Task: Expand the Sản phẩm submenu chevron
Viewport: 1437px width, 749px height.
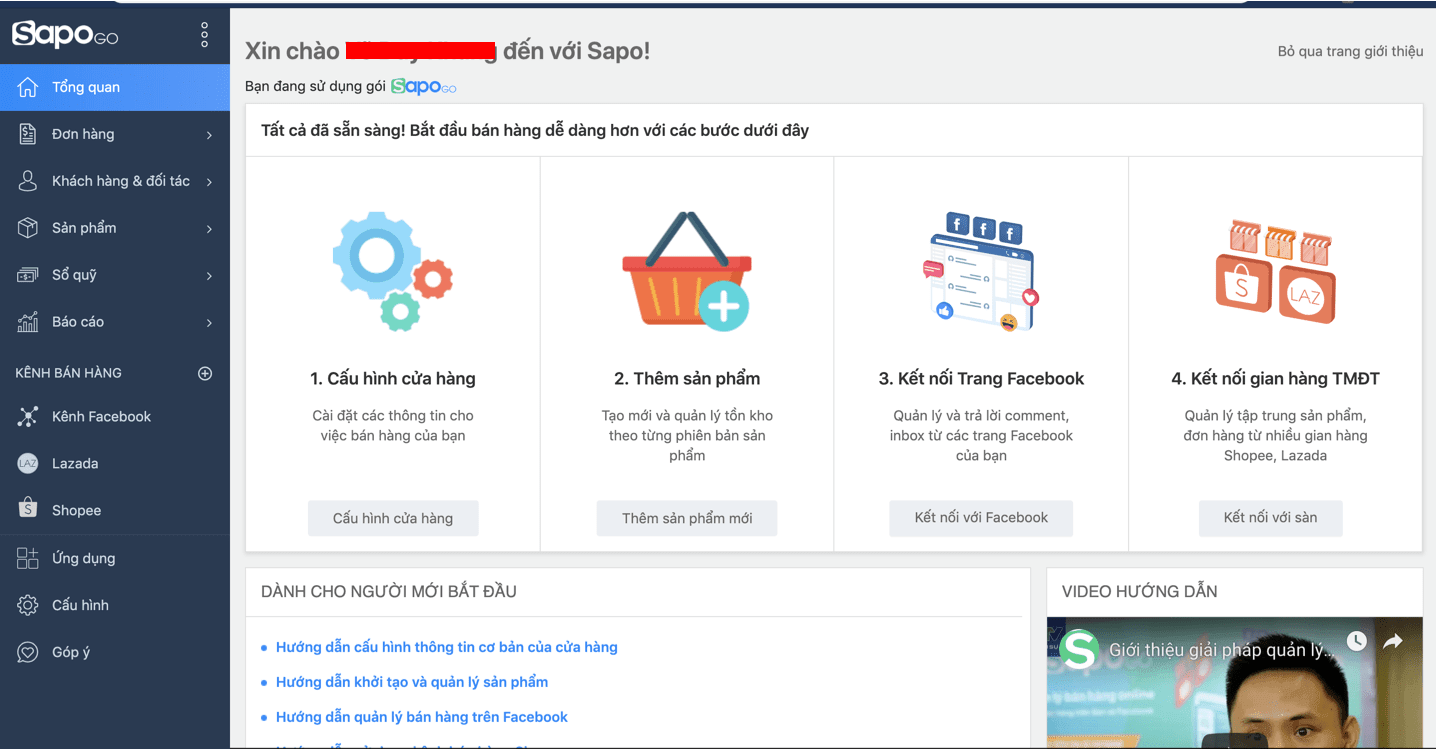Action: click(209, 229)
